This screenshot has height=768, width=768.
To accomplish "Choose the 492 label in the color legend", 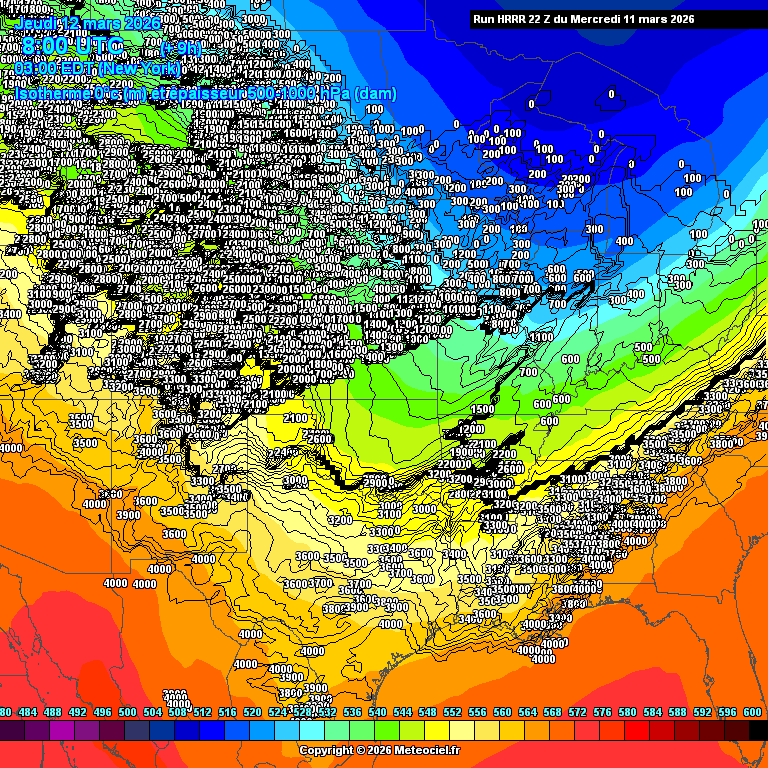I will [78, 712].
